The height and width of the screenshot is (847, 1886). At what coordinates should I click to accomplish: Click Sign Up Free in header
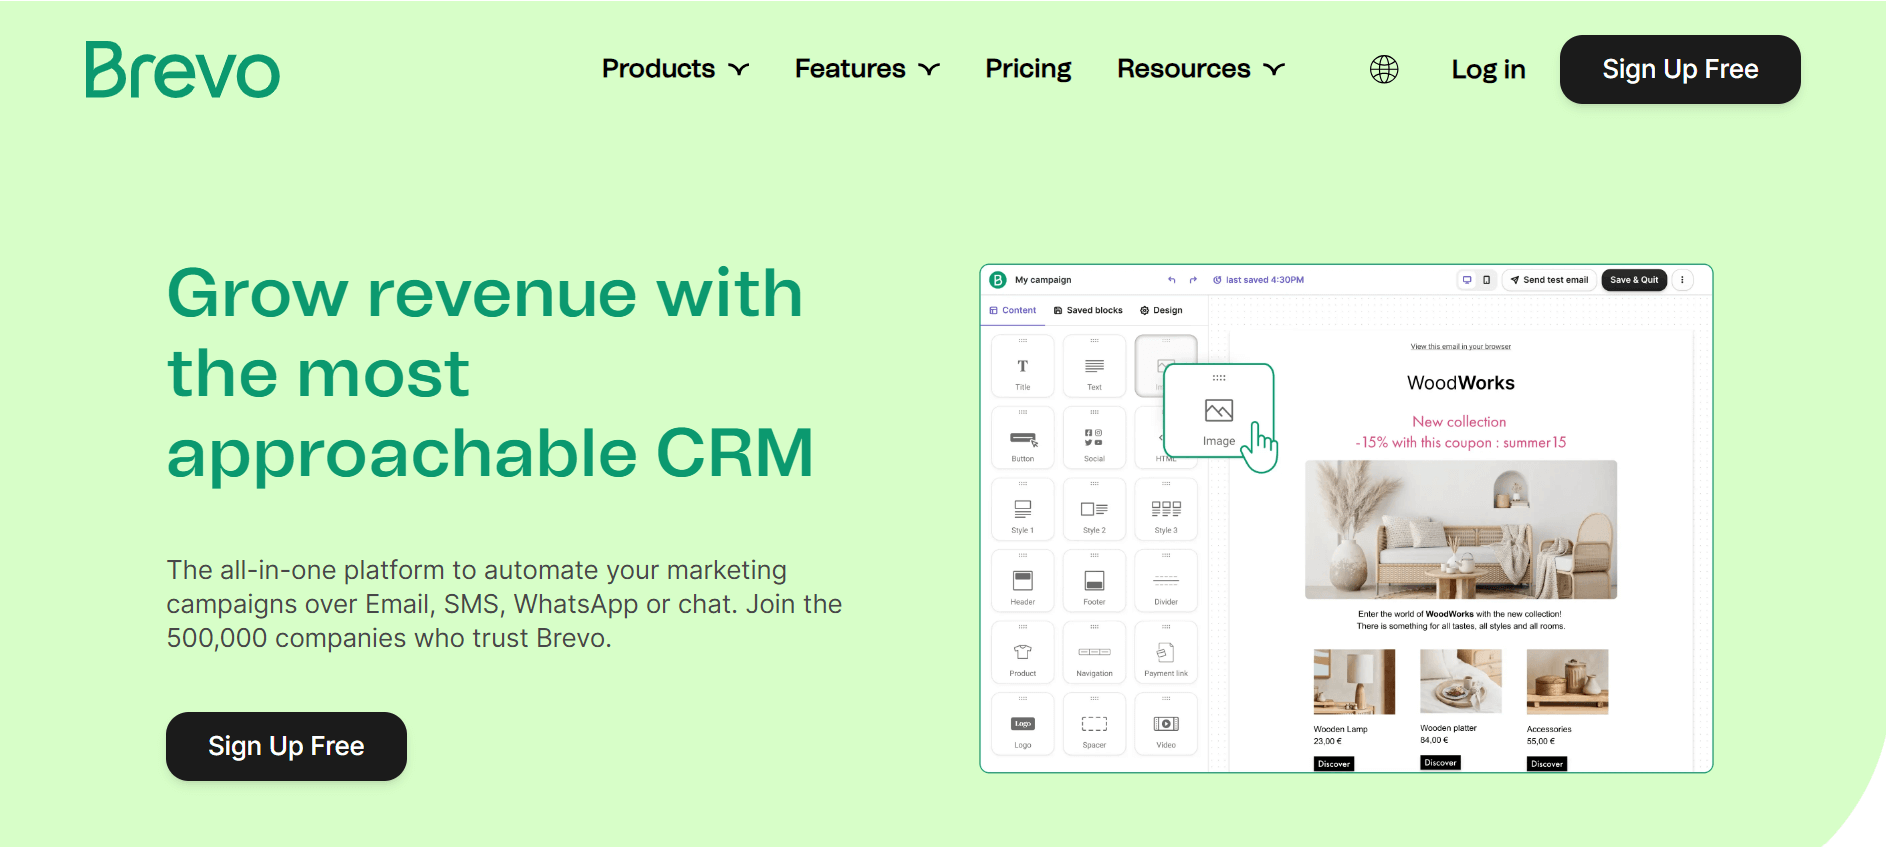tap(1680, 69)
